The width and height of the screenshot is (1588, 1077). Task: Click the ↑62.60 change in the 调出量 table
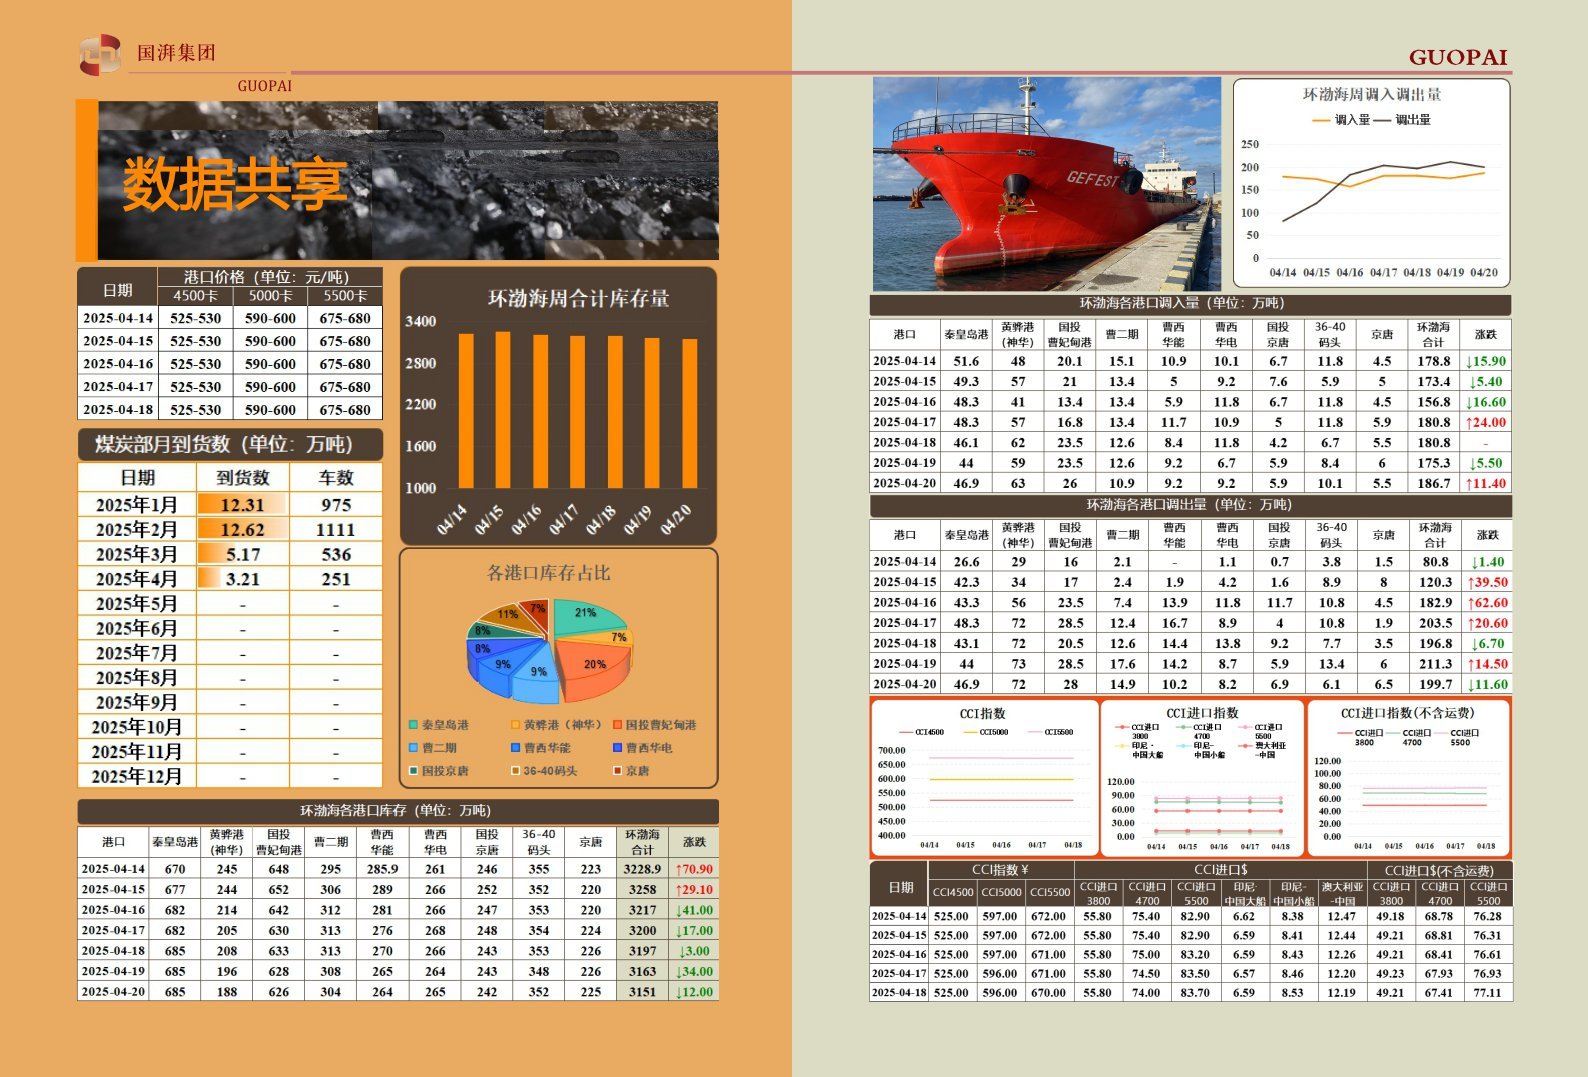1487,603
